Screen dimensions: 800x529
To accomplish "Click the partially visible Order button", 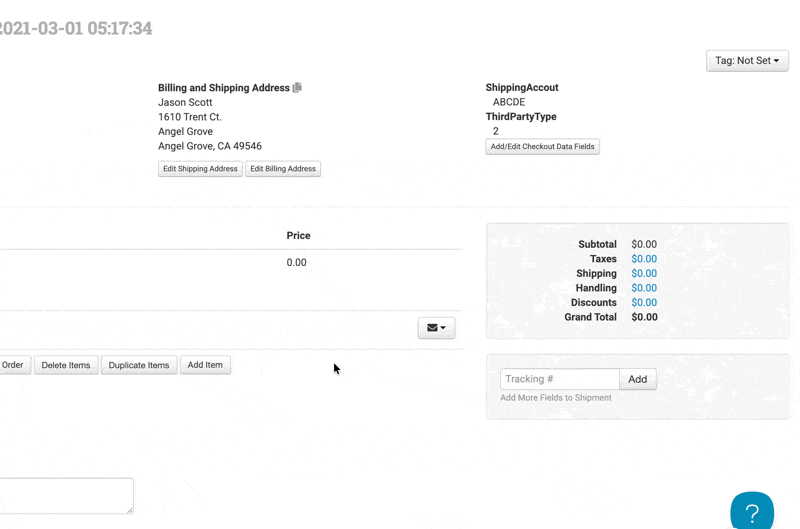I will click(x=14, y=365).
